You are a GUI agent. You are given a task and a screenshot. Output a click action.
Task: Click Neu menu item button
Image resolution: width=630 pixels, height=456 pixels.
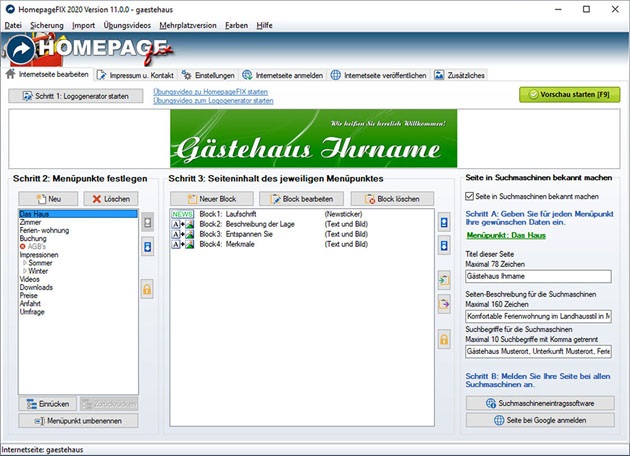pos(48,199)
